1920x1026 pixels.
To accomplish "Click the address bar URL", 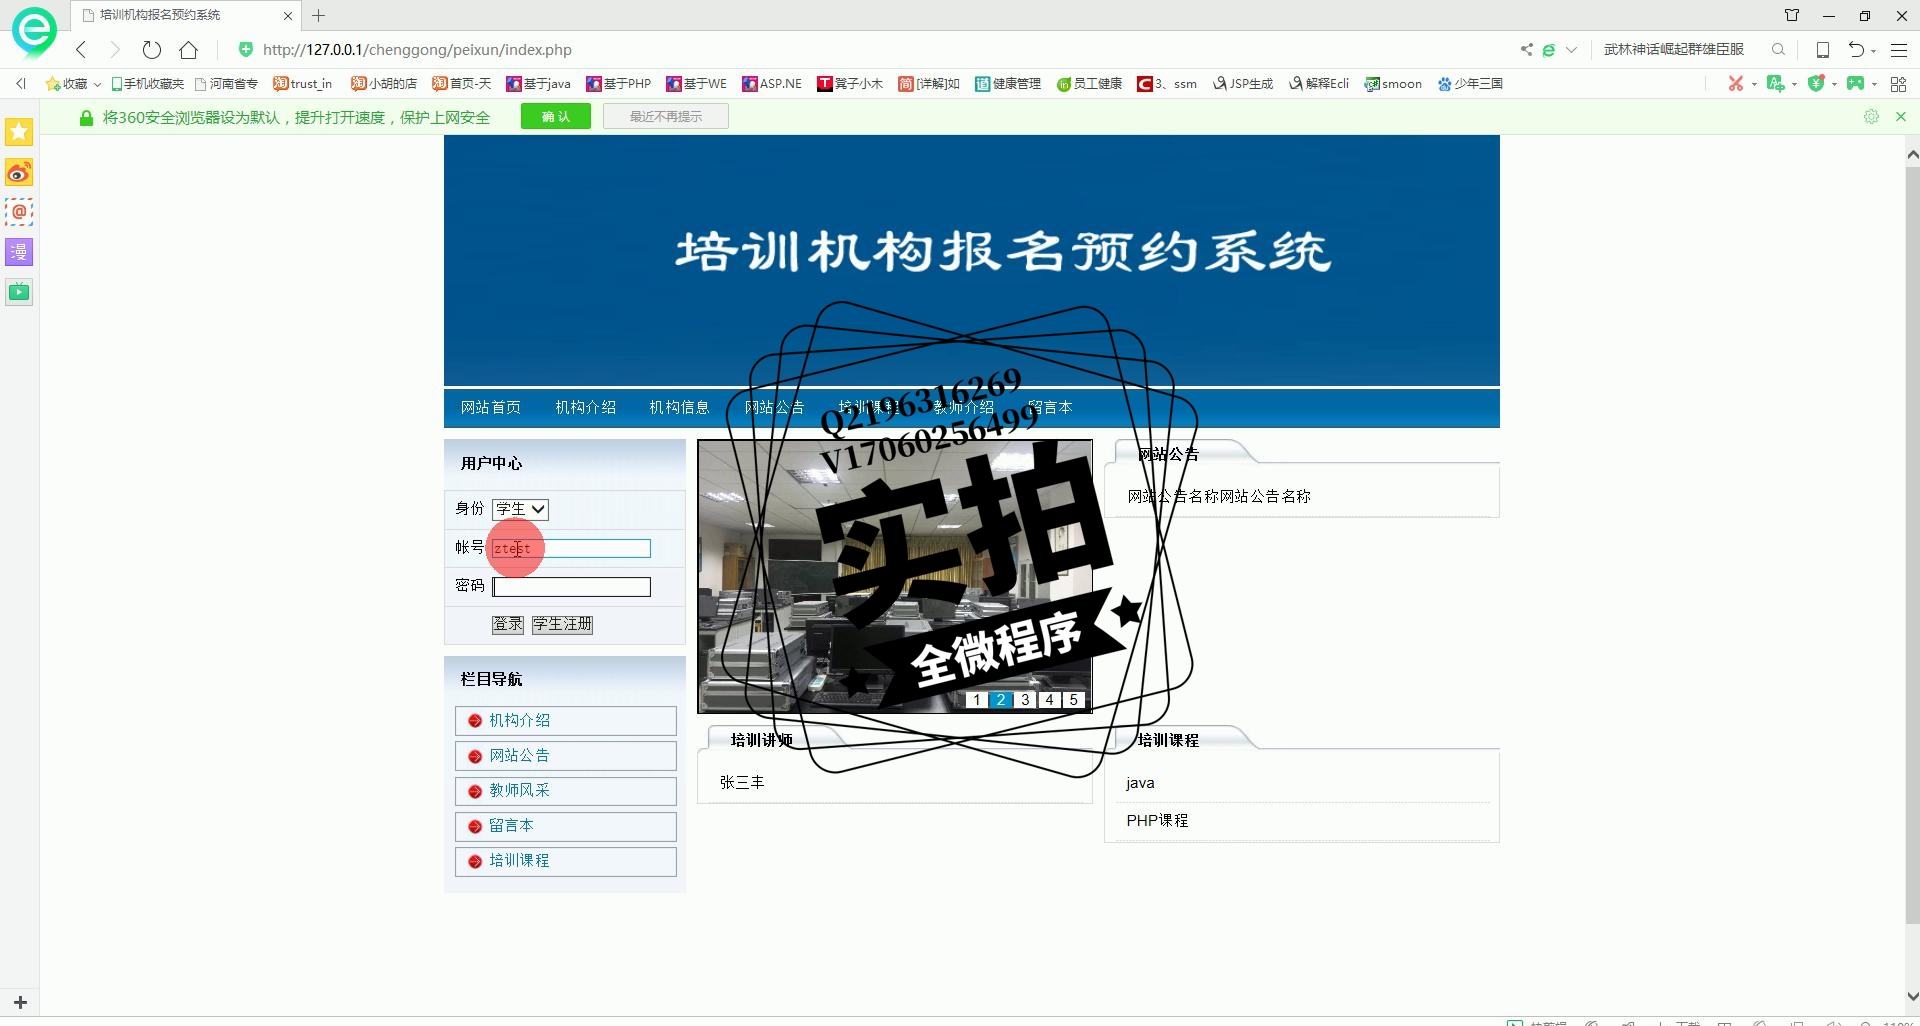I will (417, 50).
